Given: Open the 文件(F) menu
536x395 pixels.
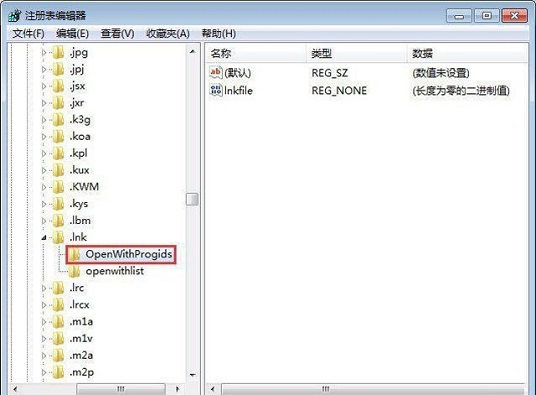Looking at the screenshot, I should [28, 33].
